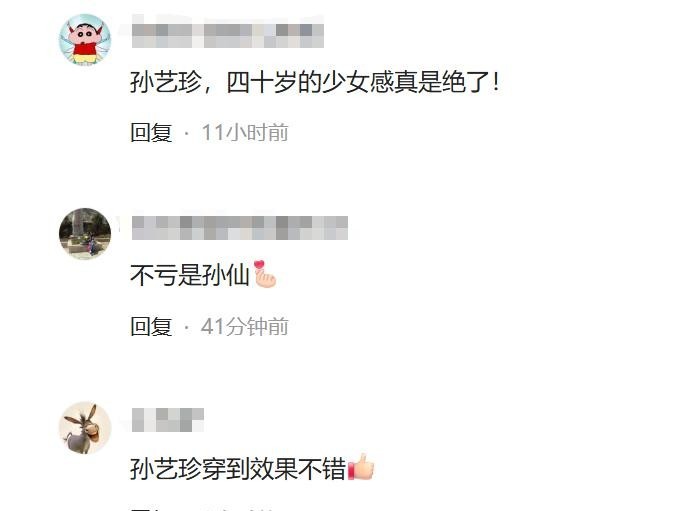698x511 pixels.
Task: Click the finger heart emoji after 孙仙
Action: tap(265, 274)
